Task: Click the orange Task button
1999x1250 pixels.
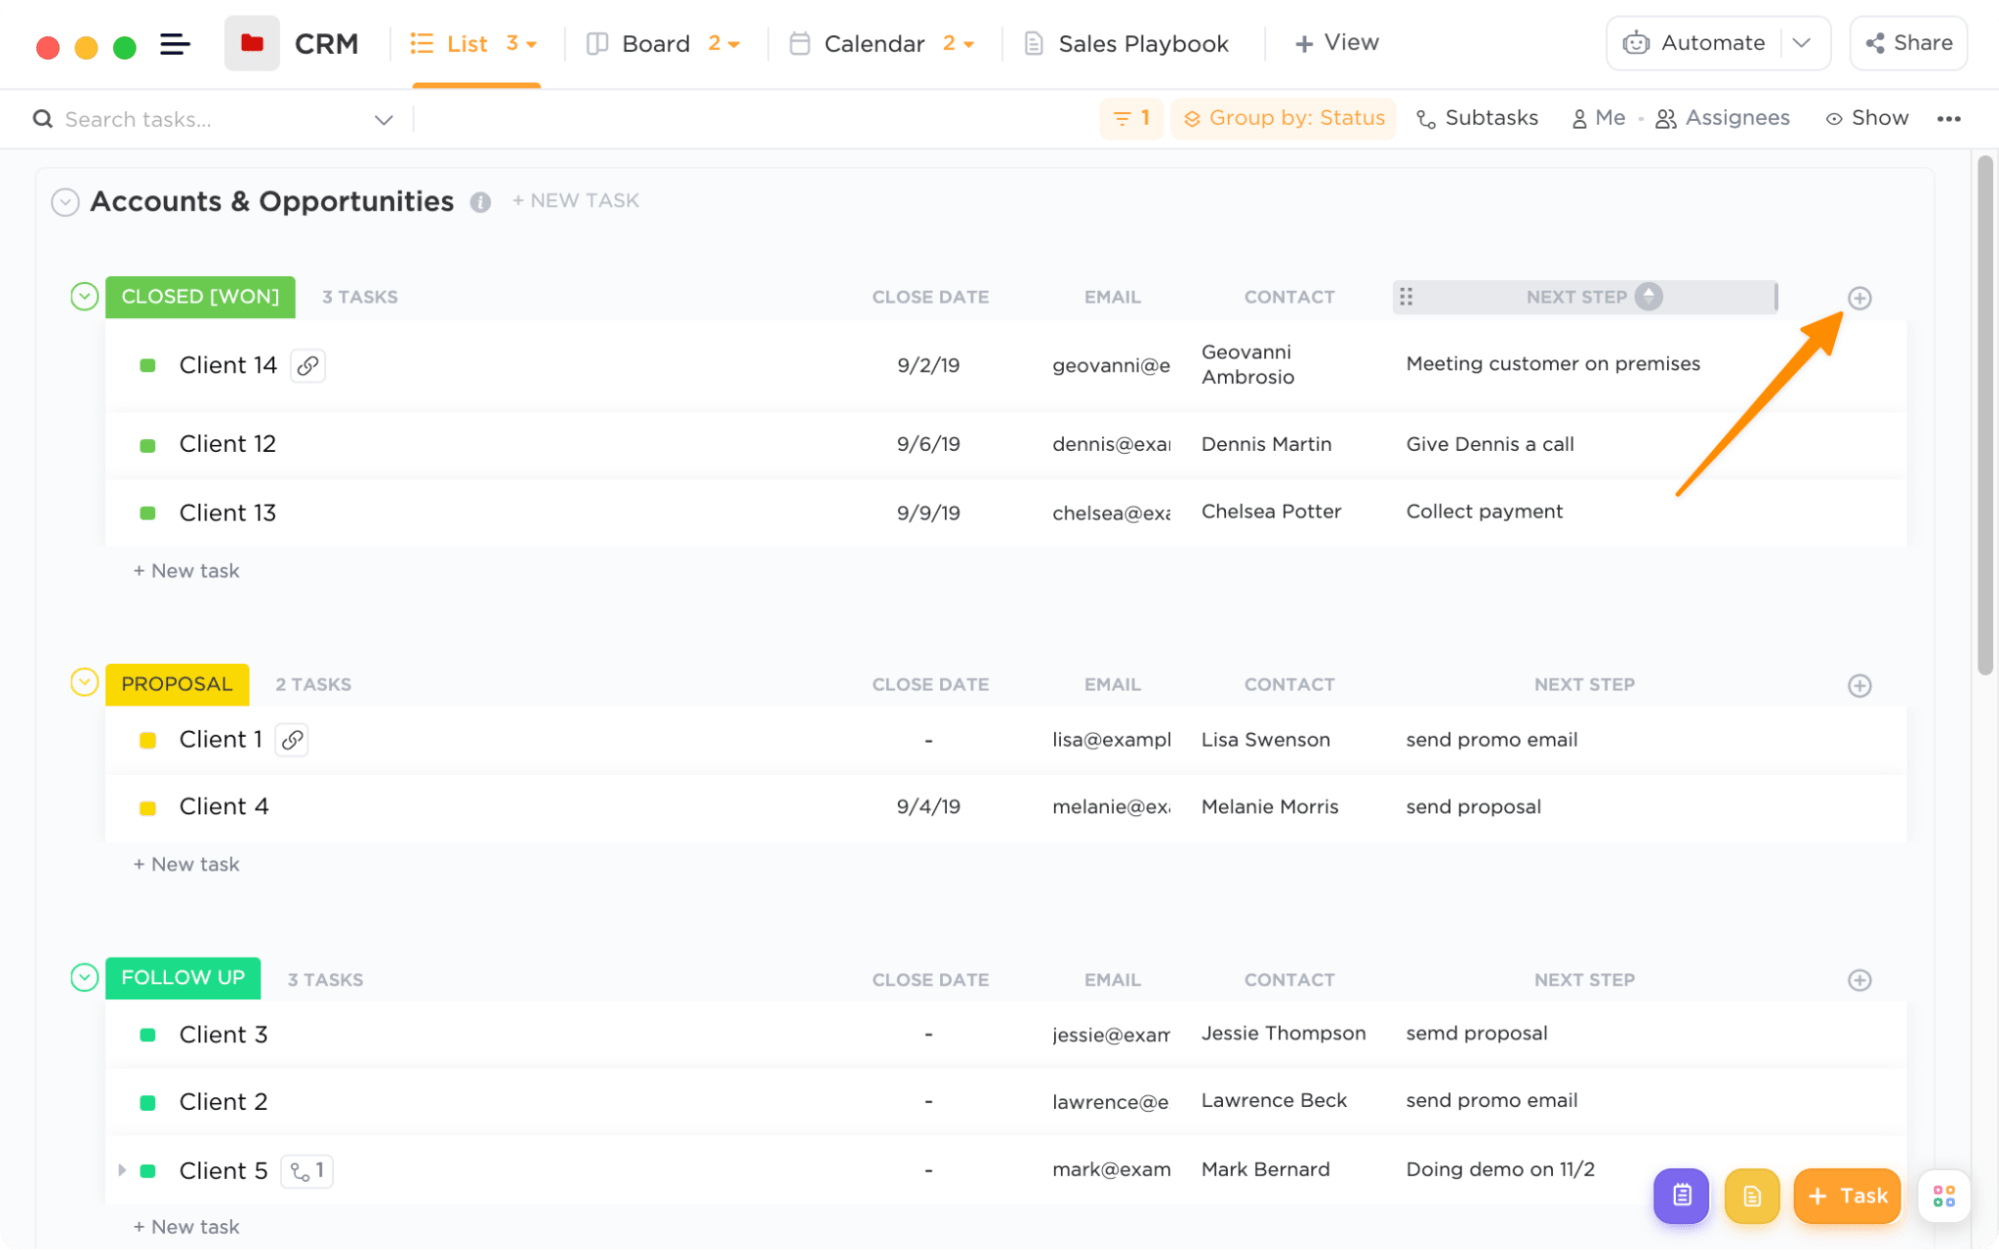Action: (1846, 1195)
